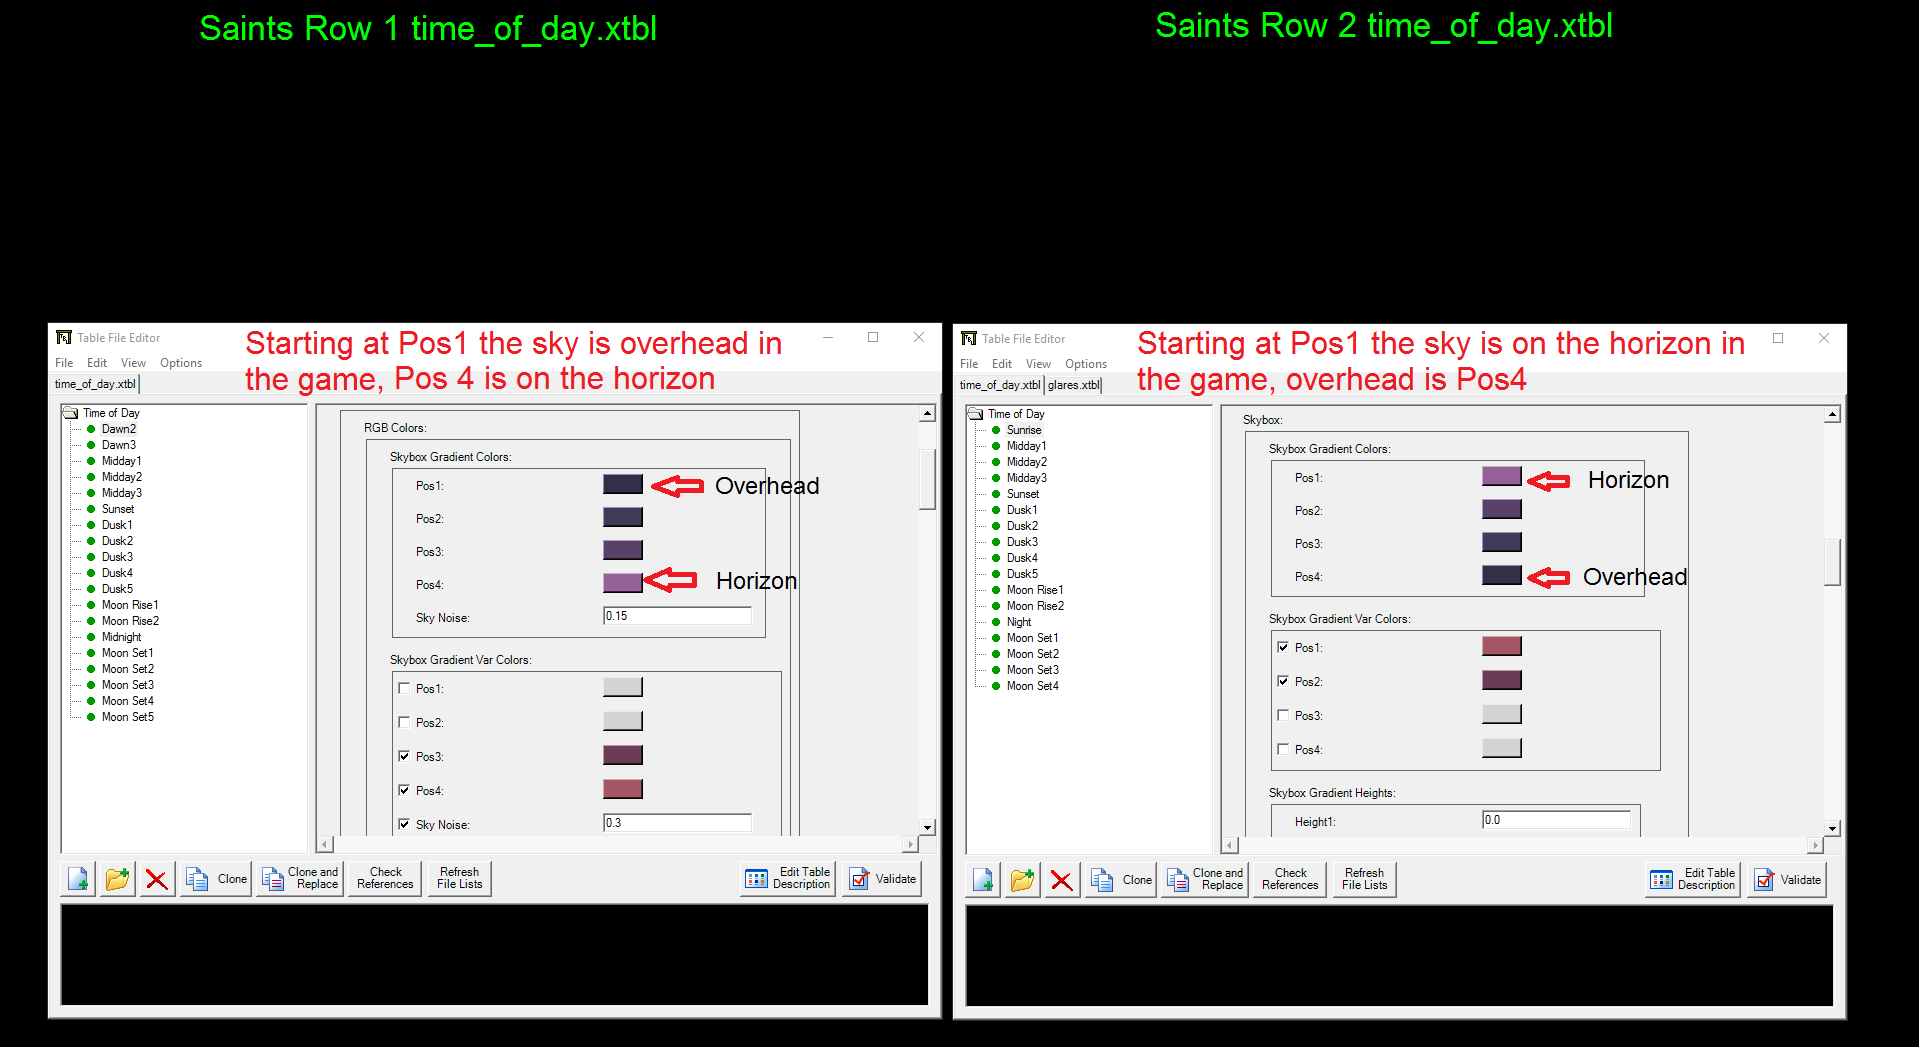Pick Var Colors Pos2 swatch, right window
Viewport: 1919px width, 1047px height.
1502,680
